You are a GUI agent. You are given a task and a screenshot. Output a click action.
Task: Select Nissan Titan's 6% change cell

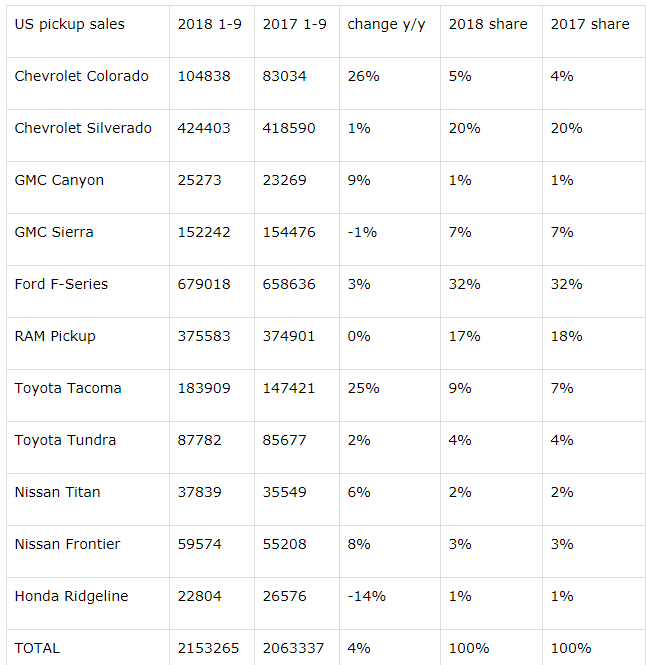[359, 492]
